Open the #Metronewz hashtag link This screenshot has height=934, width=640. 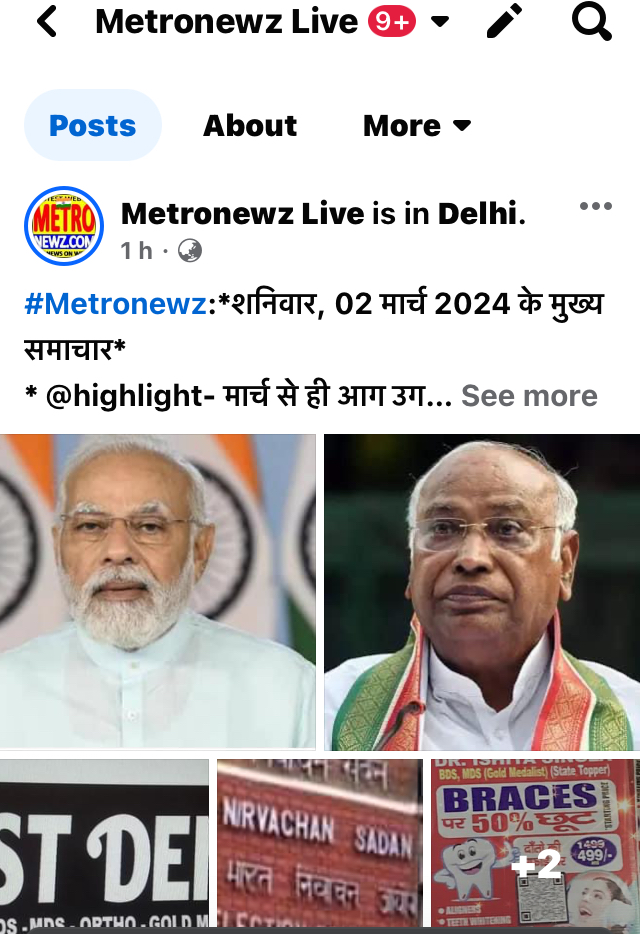click(115, 304)
